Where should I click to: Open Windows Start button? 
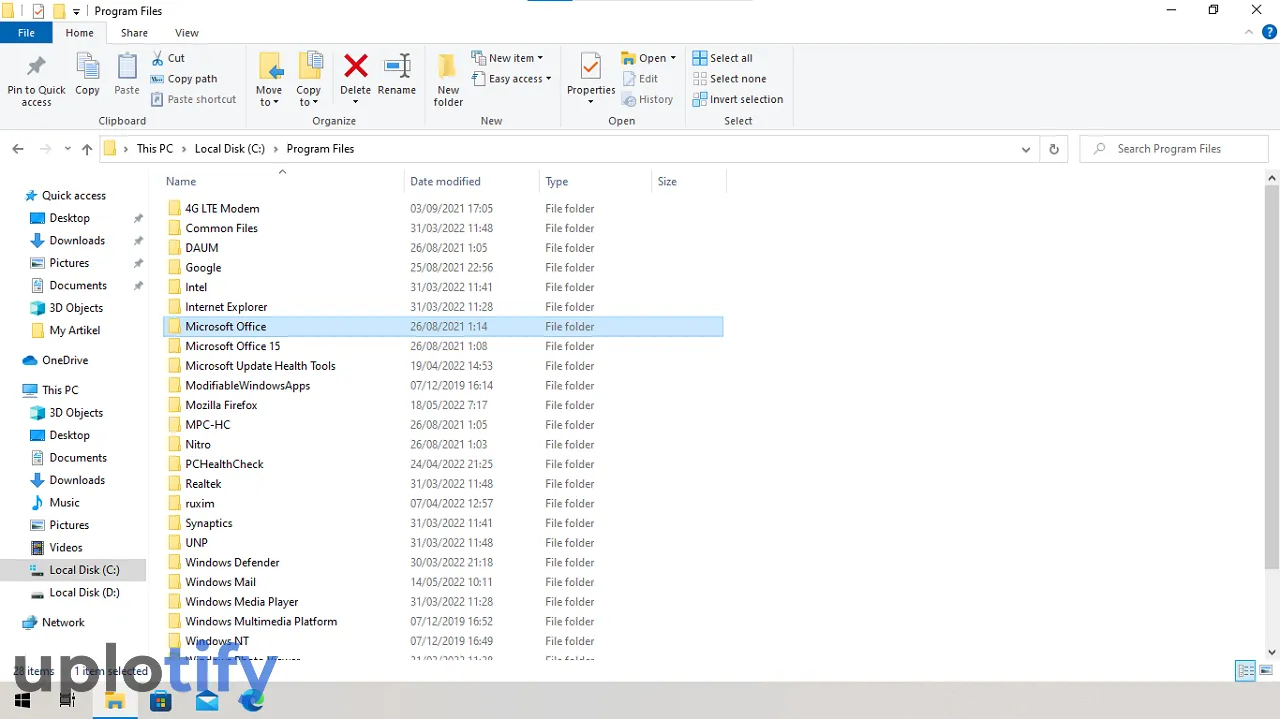click(x=22, y=701)
